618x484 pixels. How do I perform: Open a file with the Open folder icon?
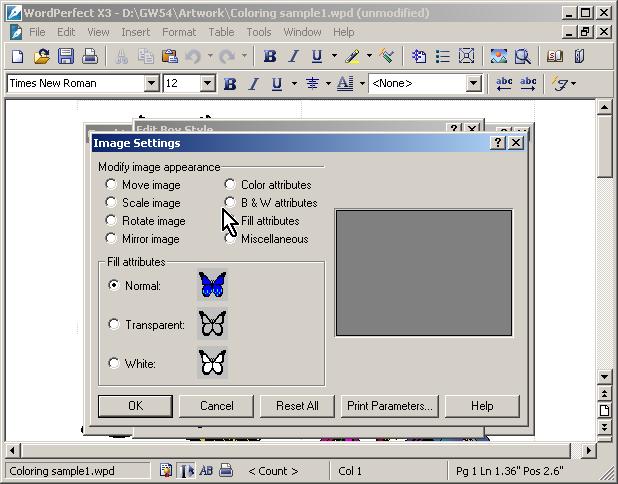click(x=41, y=56)
